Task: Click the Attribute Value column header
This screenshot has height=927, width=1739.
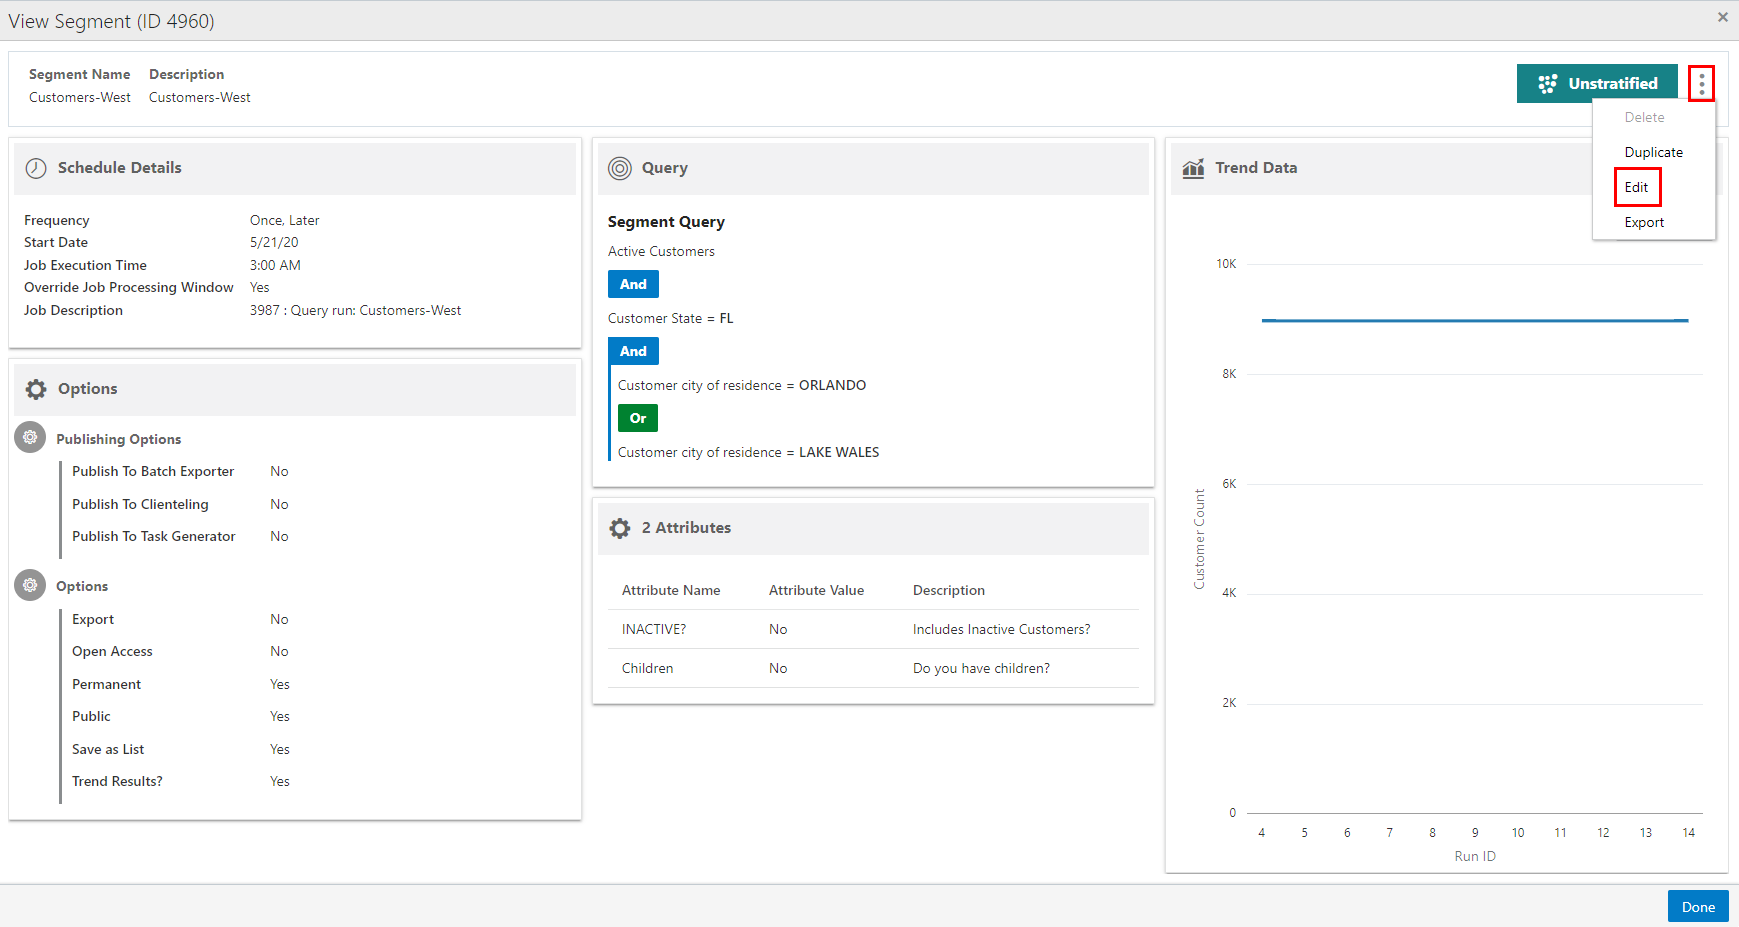Action: [x=816, y=590]
